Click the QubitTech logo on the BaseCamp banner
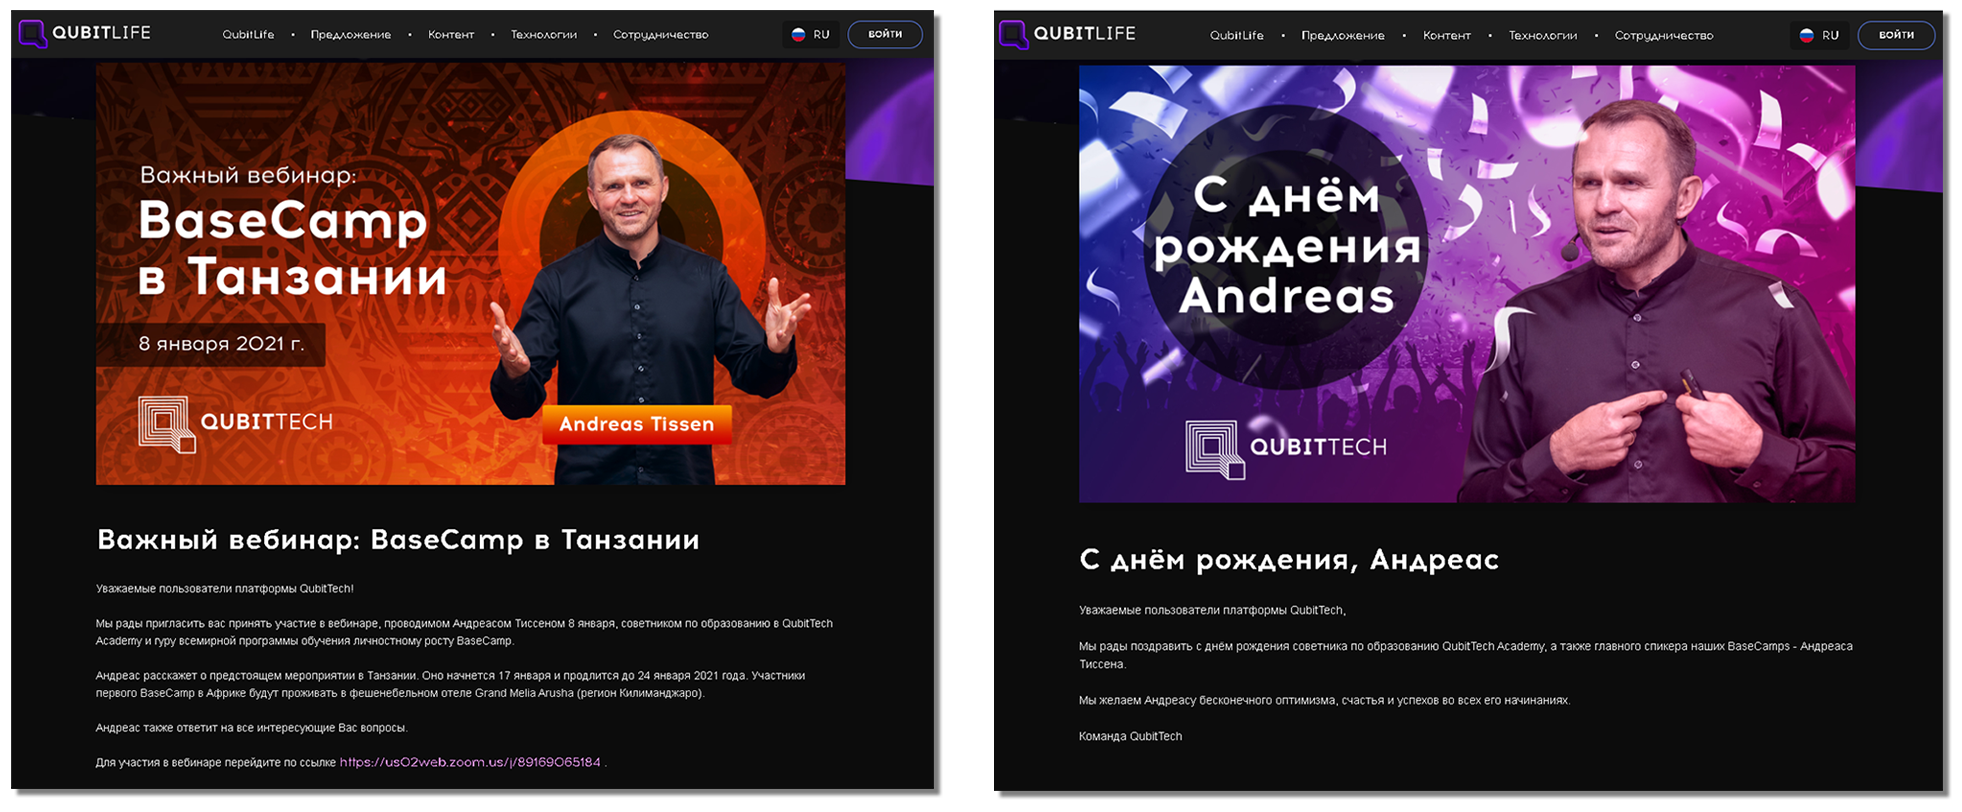Image resolution: width=1962 pixels, height=812 pixels. click(235, 423)
